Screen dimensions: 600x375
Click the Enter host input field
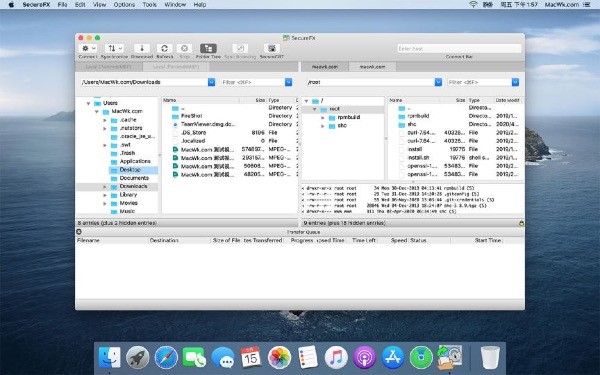pos(459,49)
